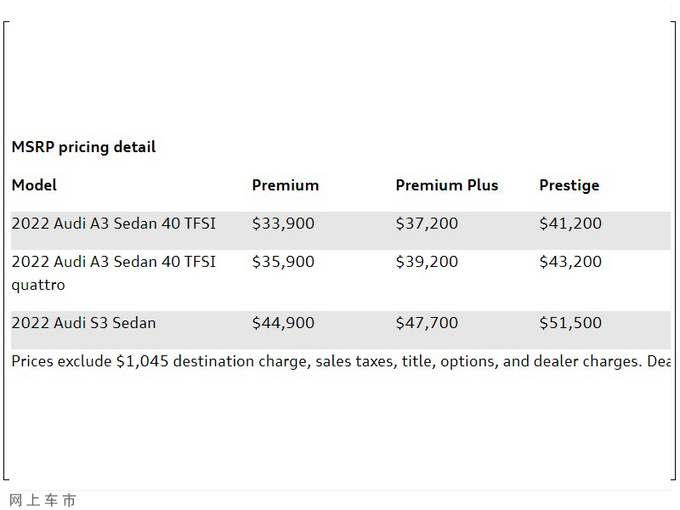Select the $39,200 quattro Premium Plus price
This screenshot has width=680, height=510.
427,262
